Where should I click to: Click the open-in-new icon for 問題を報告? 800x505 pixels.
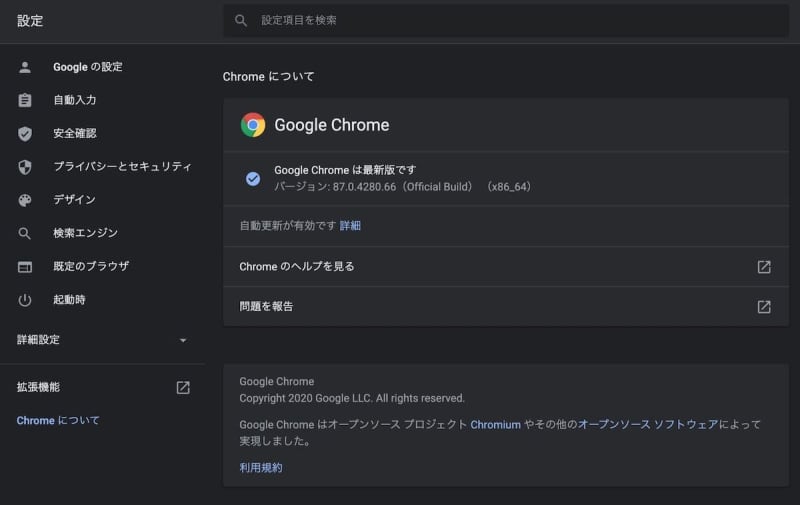764,307
